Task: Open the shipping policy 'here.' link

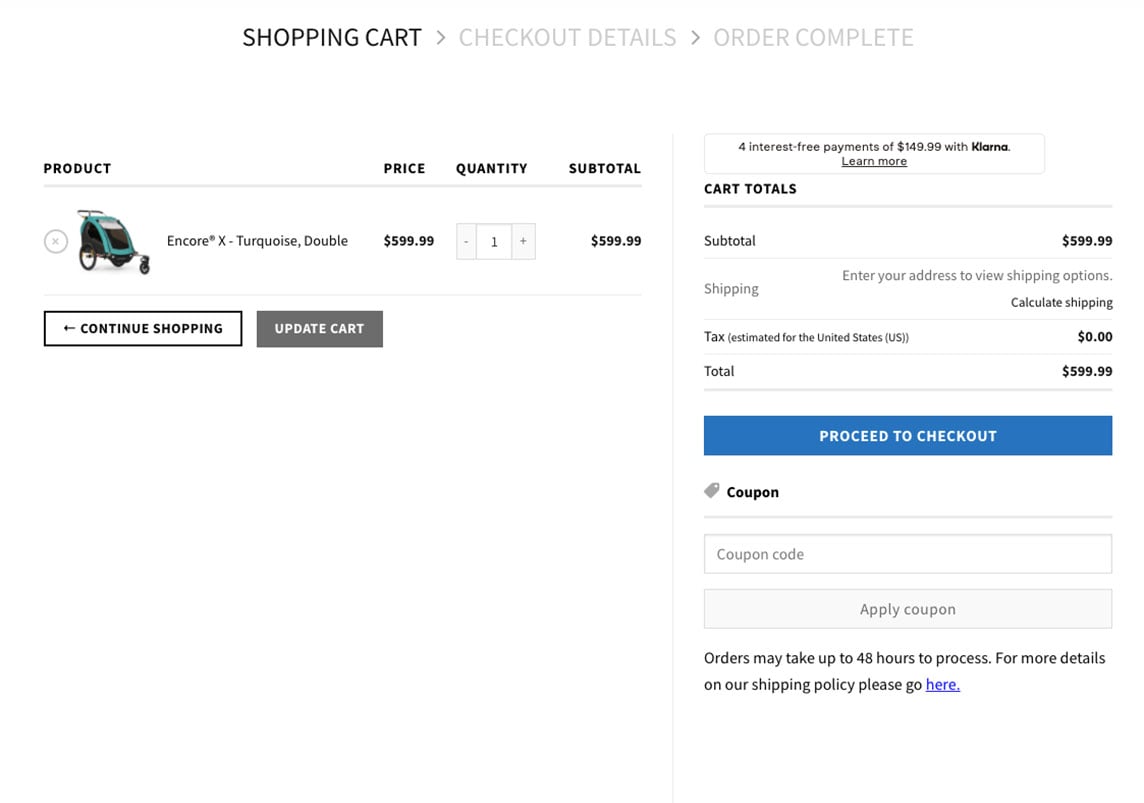Action: click(943, 684)
